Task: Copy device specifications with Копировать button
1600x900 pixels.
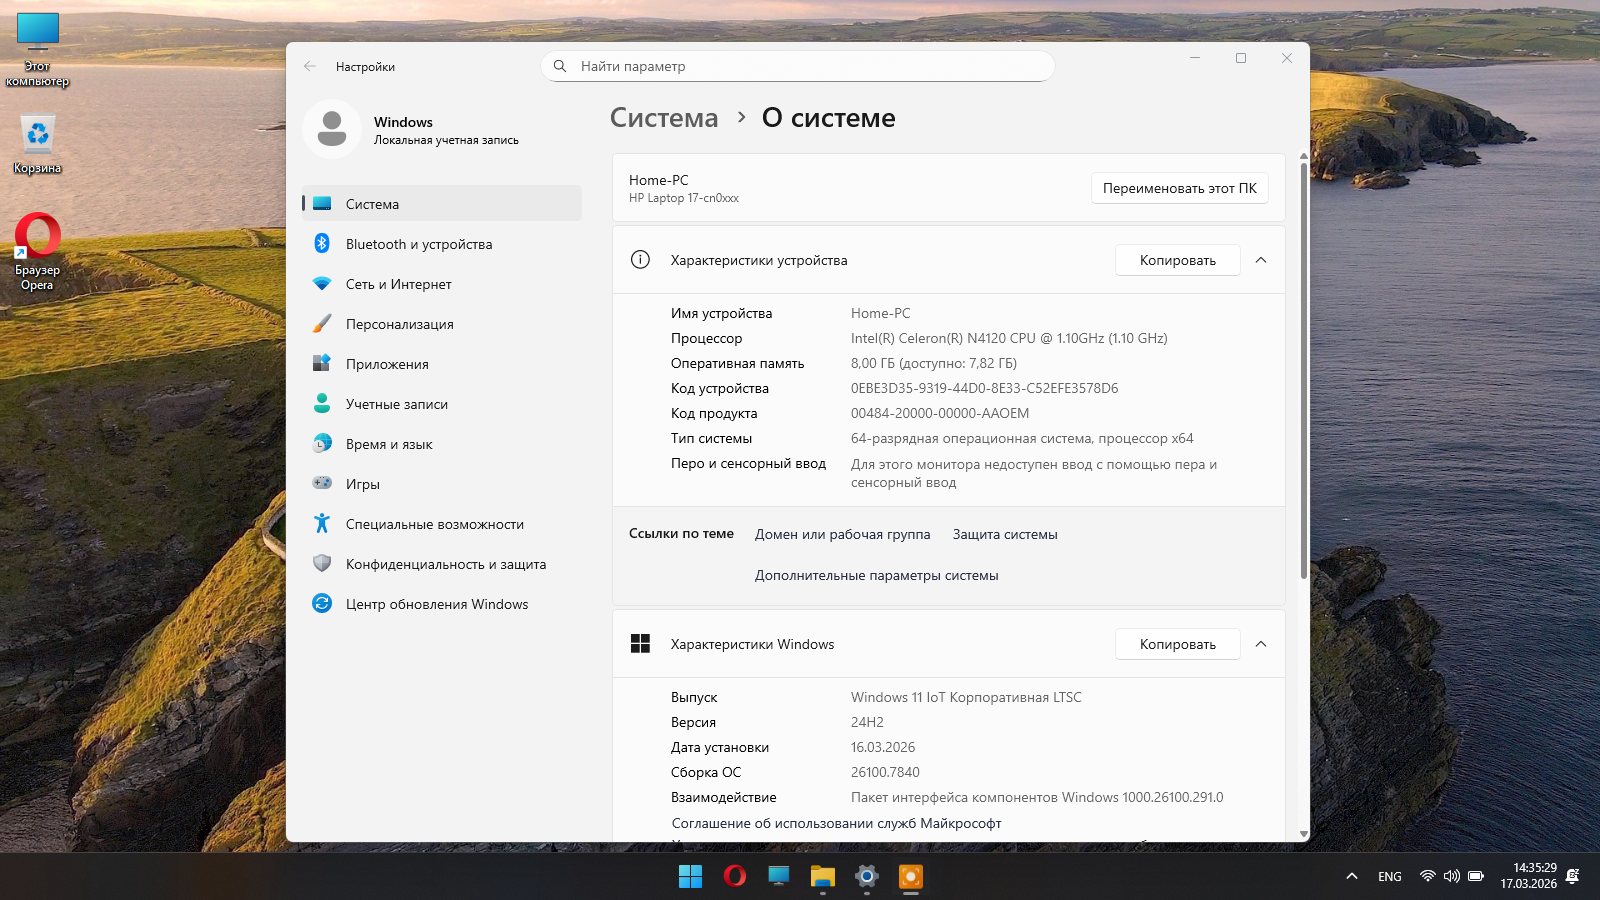Action: tap(1177, 260)
